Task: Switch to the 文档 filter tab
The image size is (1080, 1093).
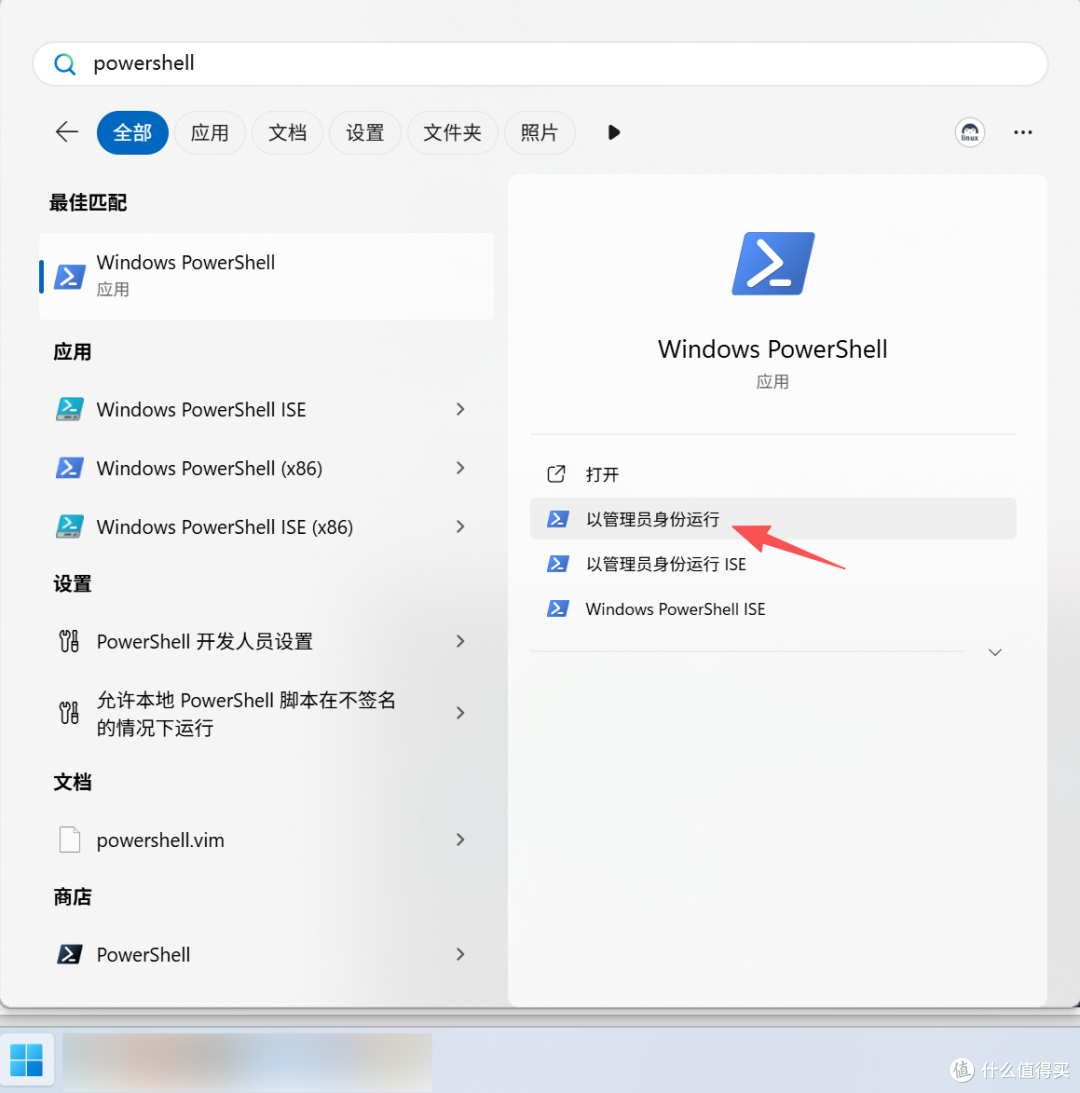Action: click(x=287, y=132)
